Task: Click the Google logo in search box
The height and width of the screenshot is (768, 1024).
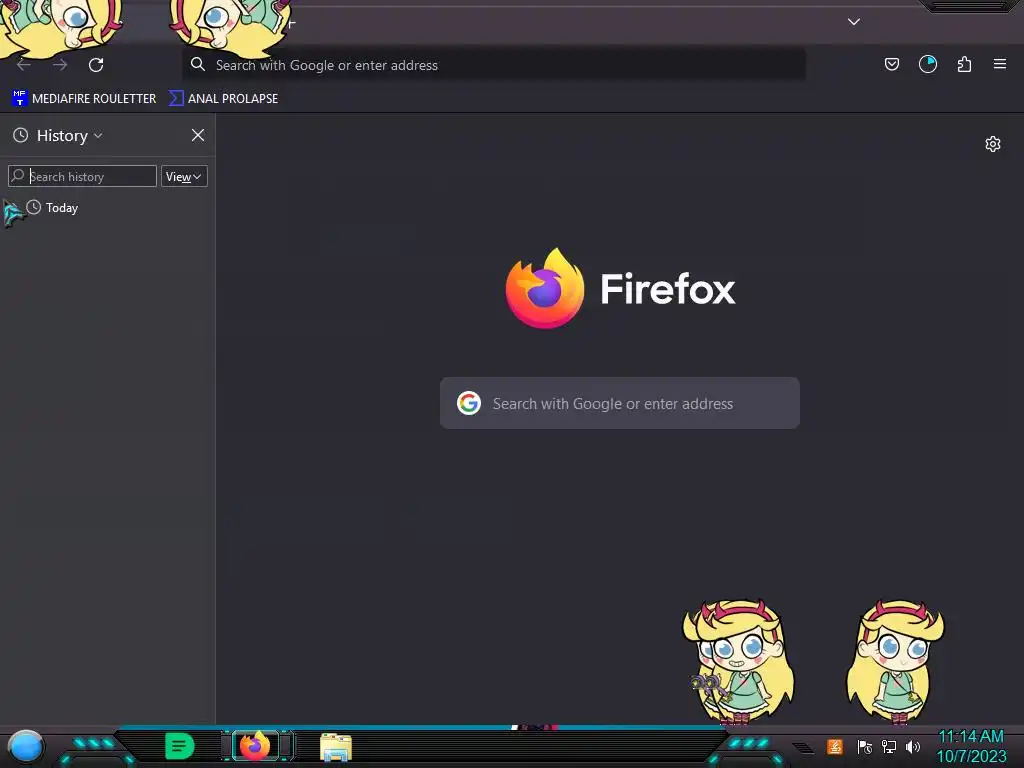Action: (469, 403)
